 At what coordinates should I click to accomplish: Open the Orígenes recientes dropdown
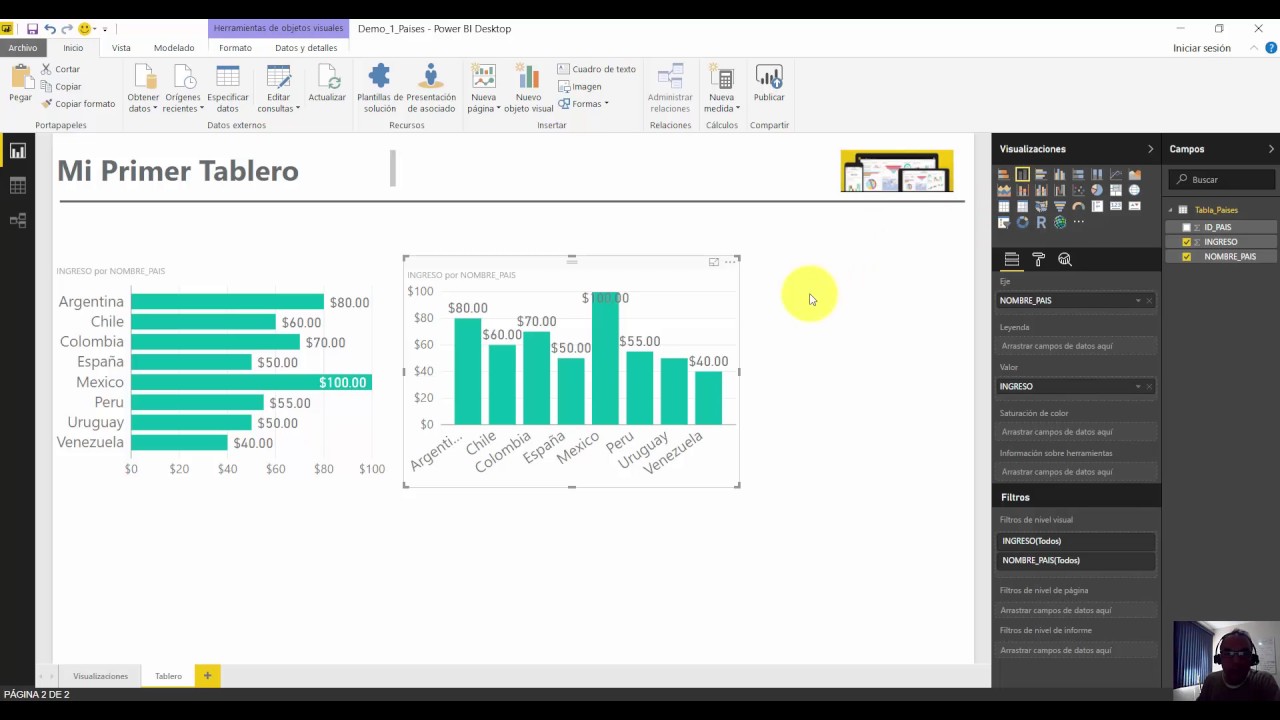tap(183, 88)
